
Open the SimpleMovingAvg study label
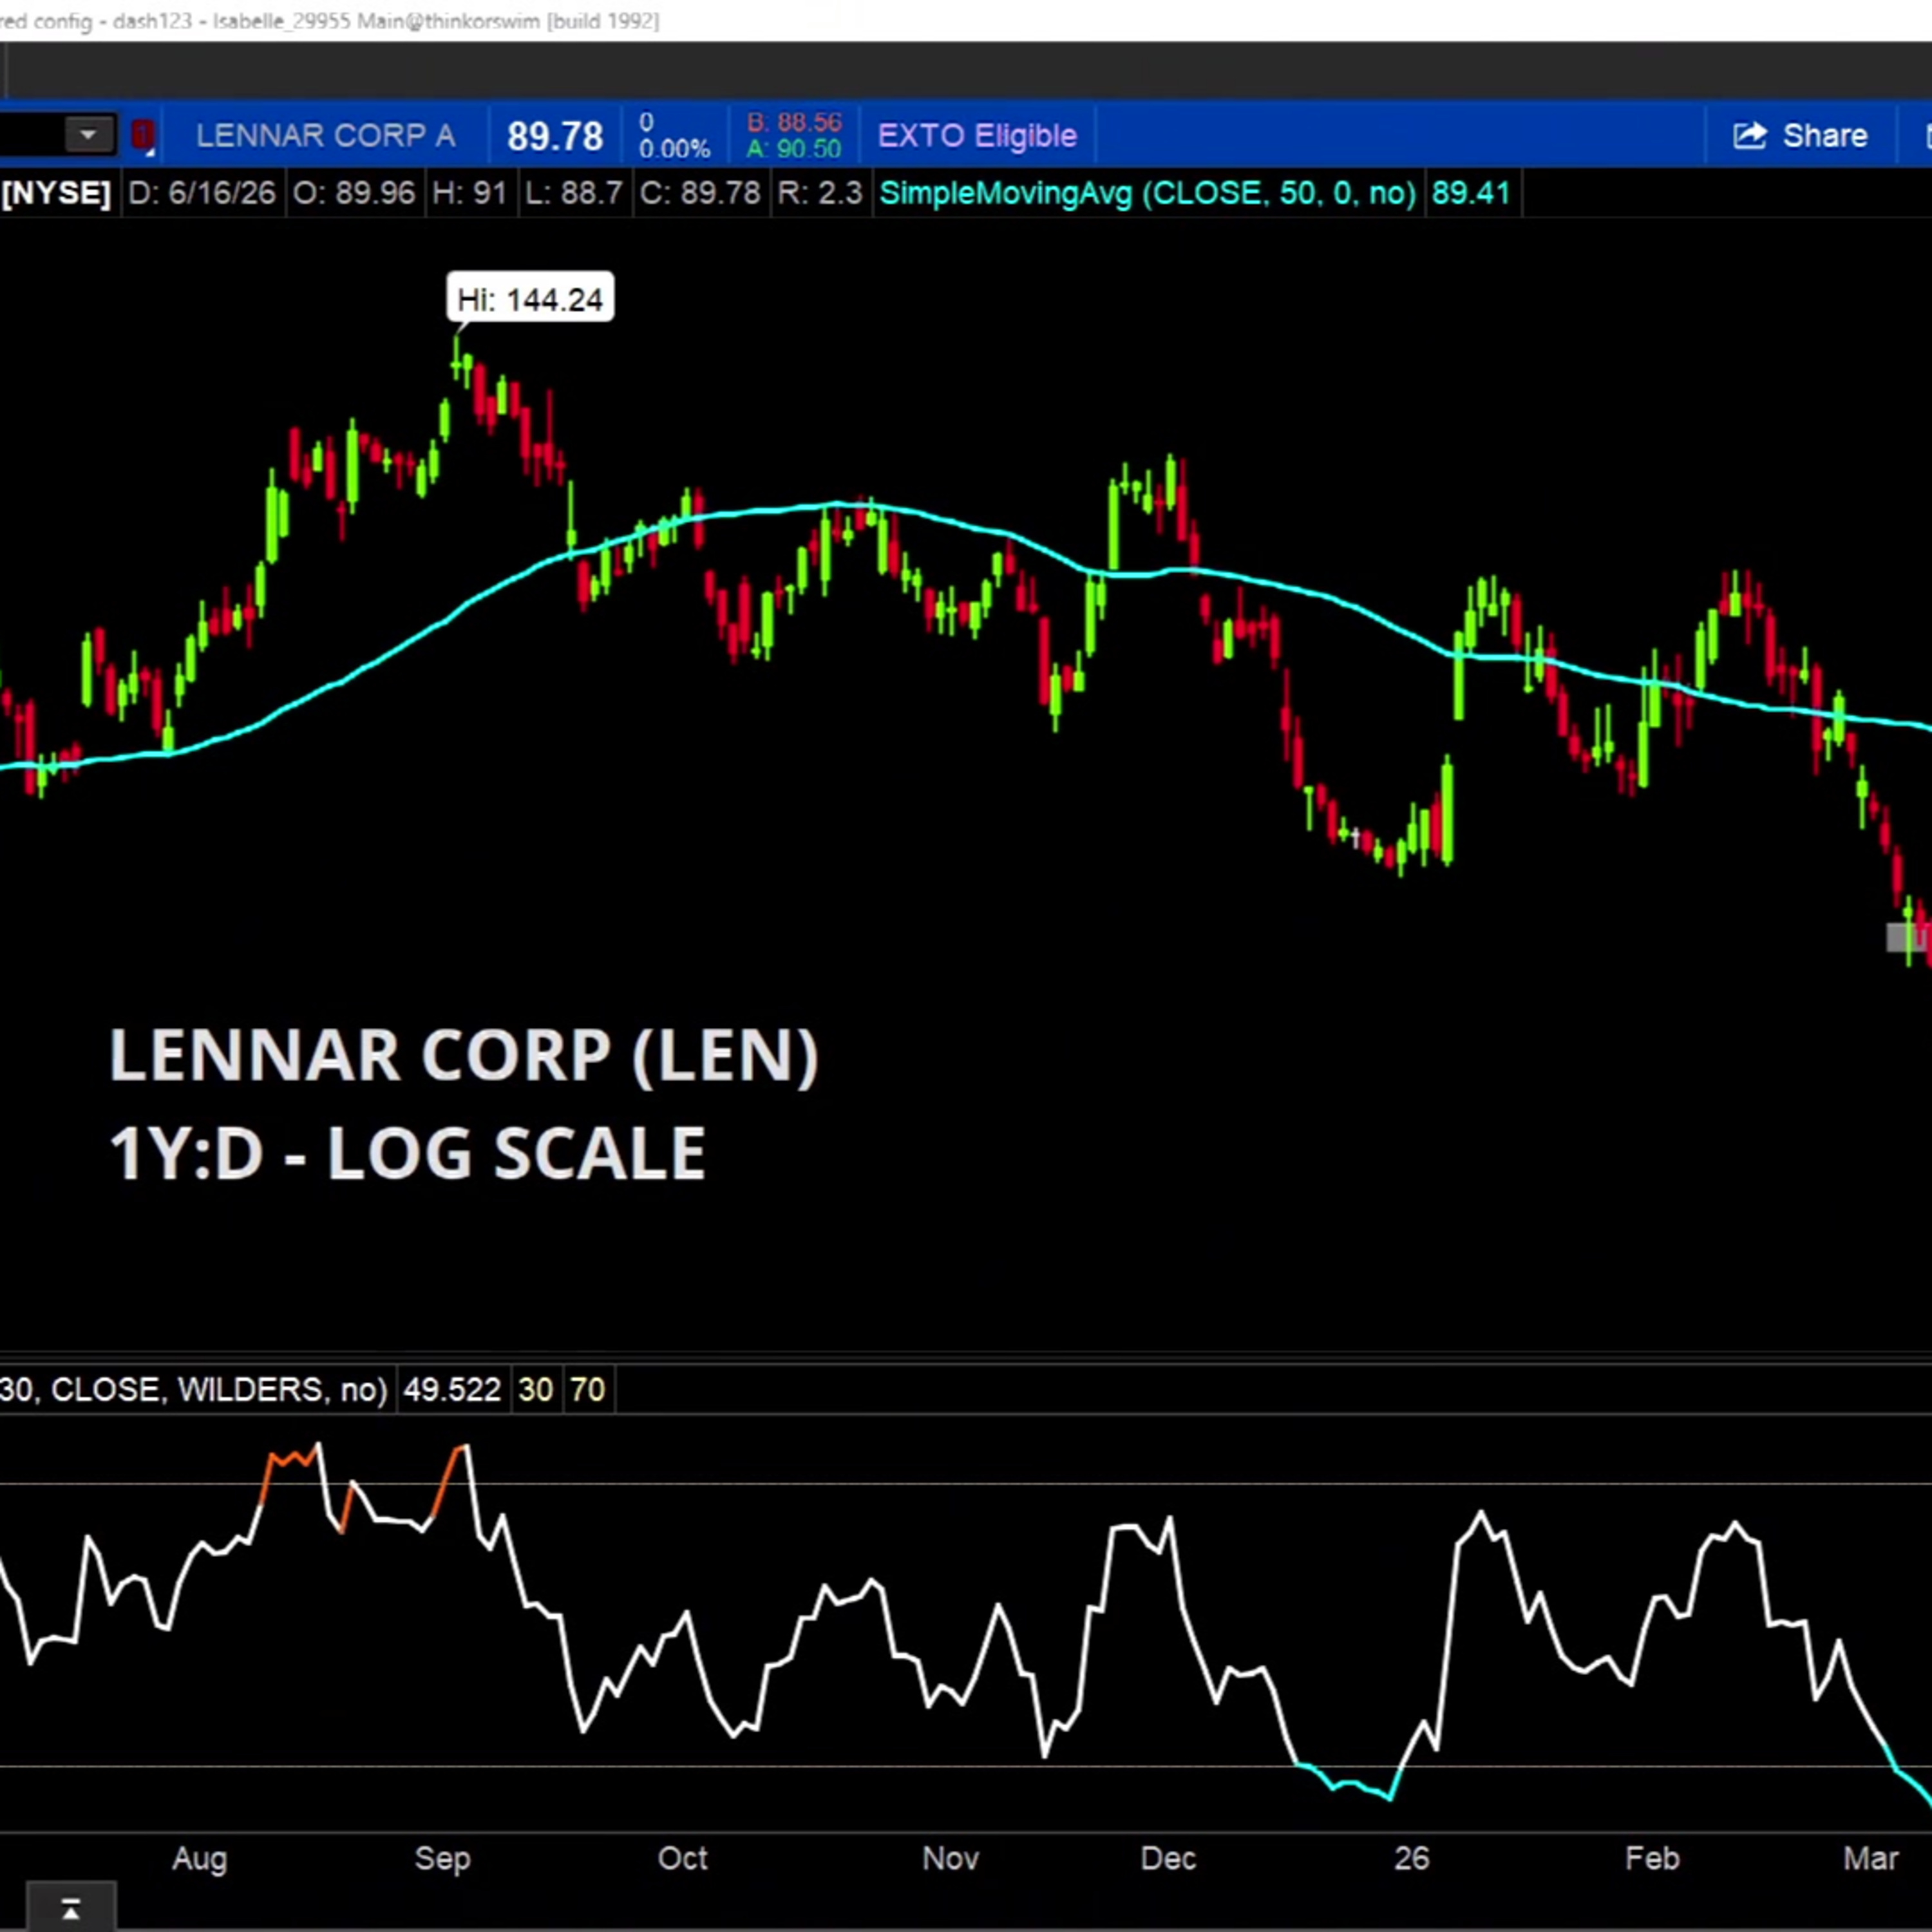pos(1147,192)
